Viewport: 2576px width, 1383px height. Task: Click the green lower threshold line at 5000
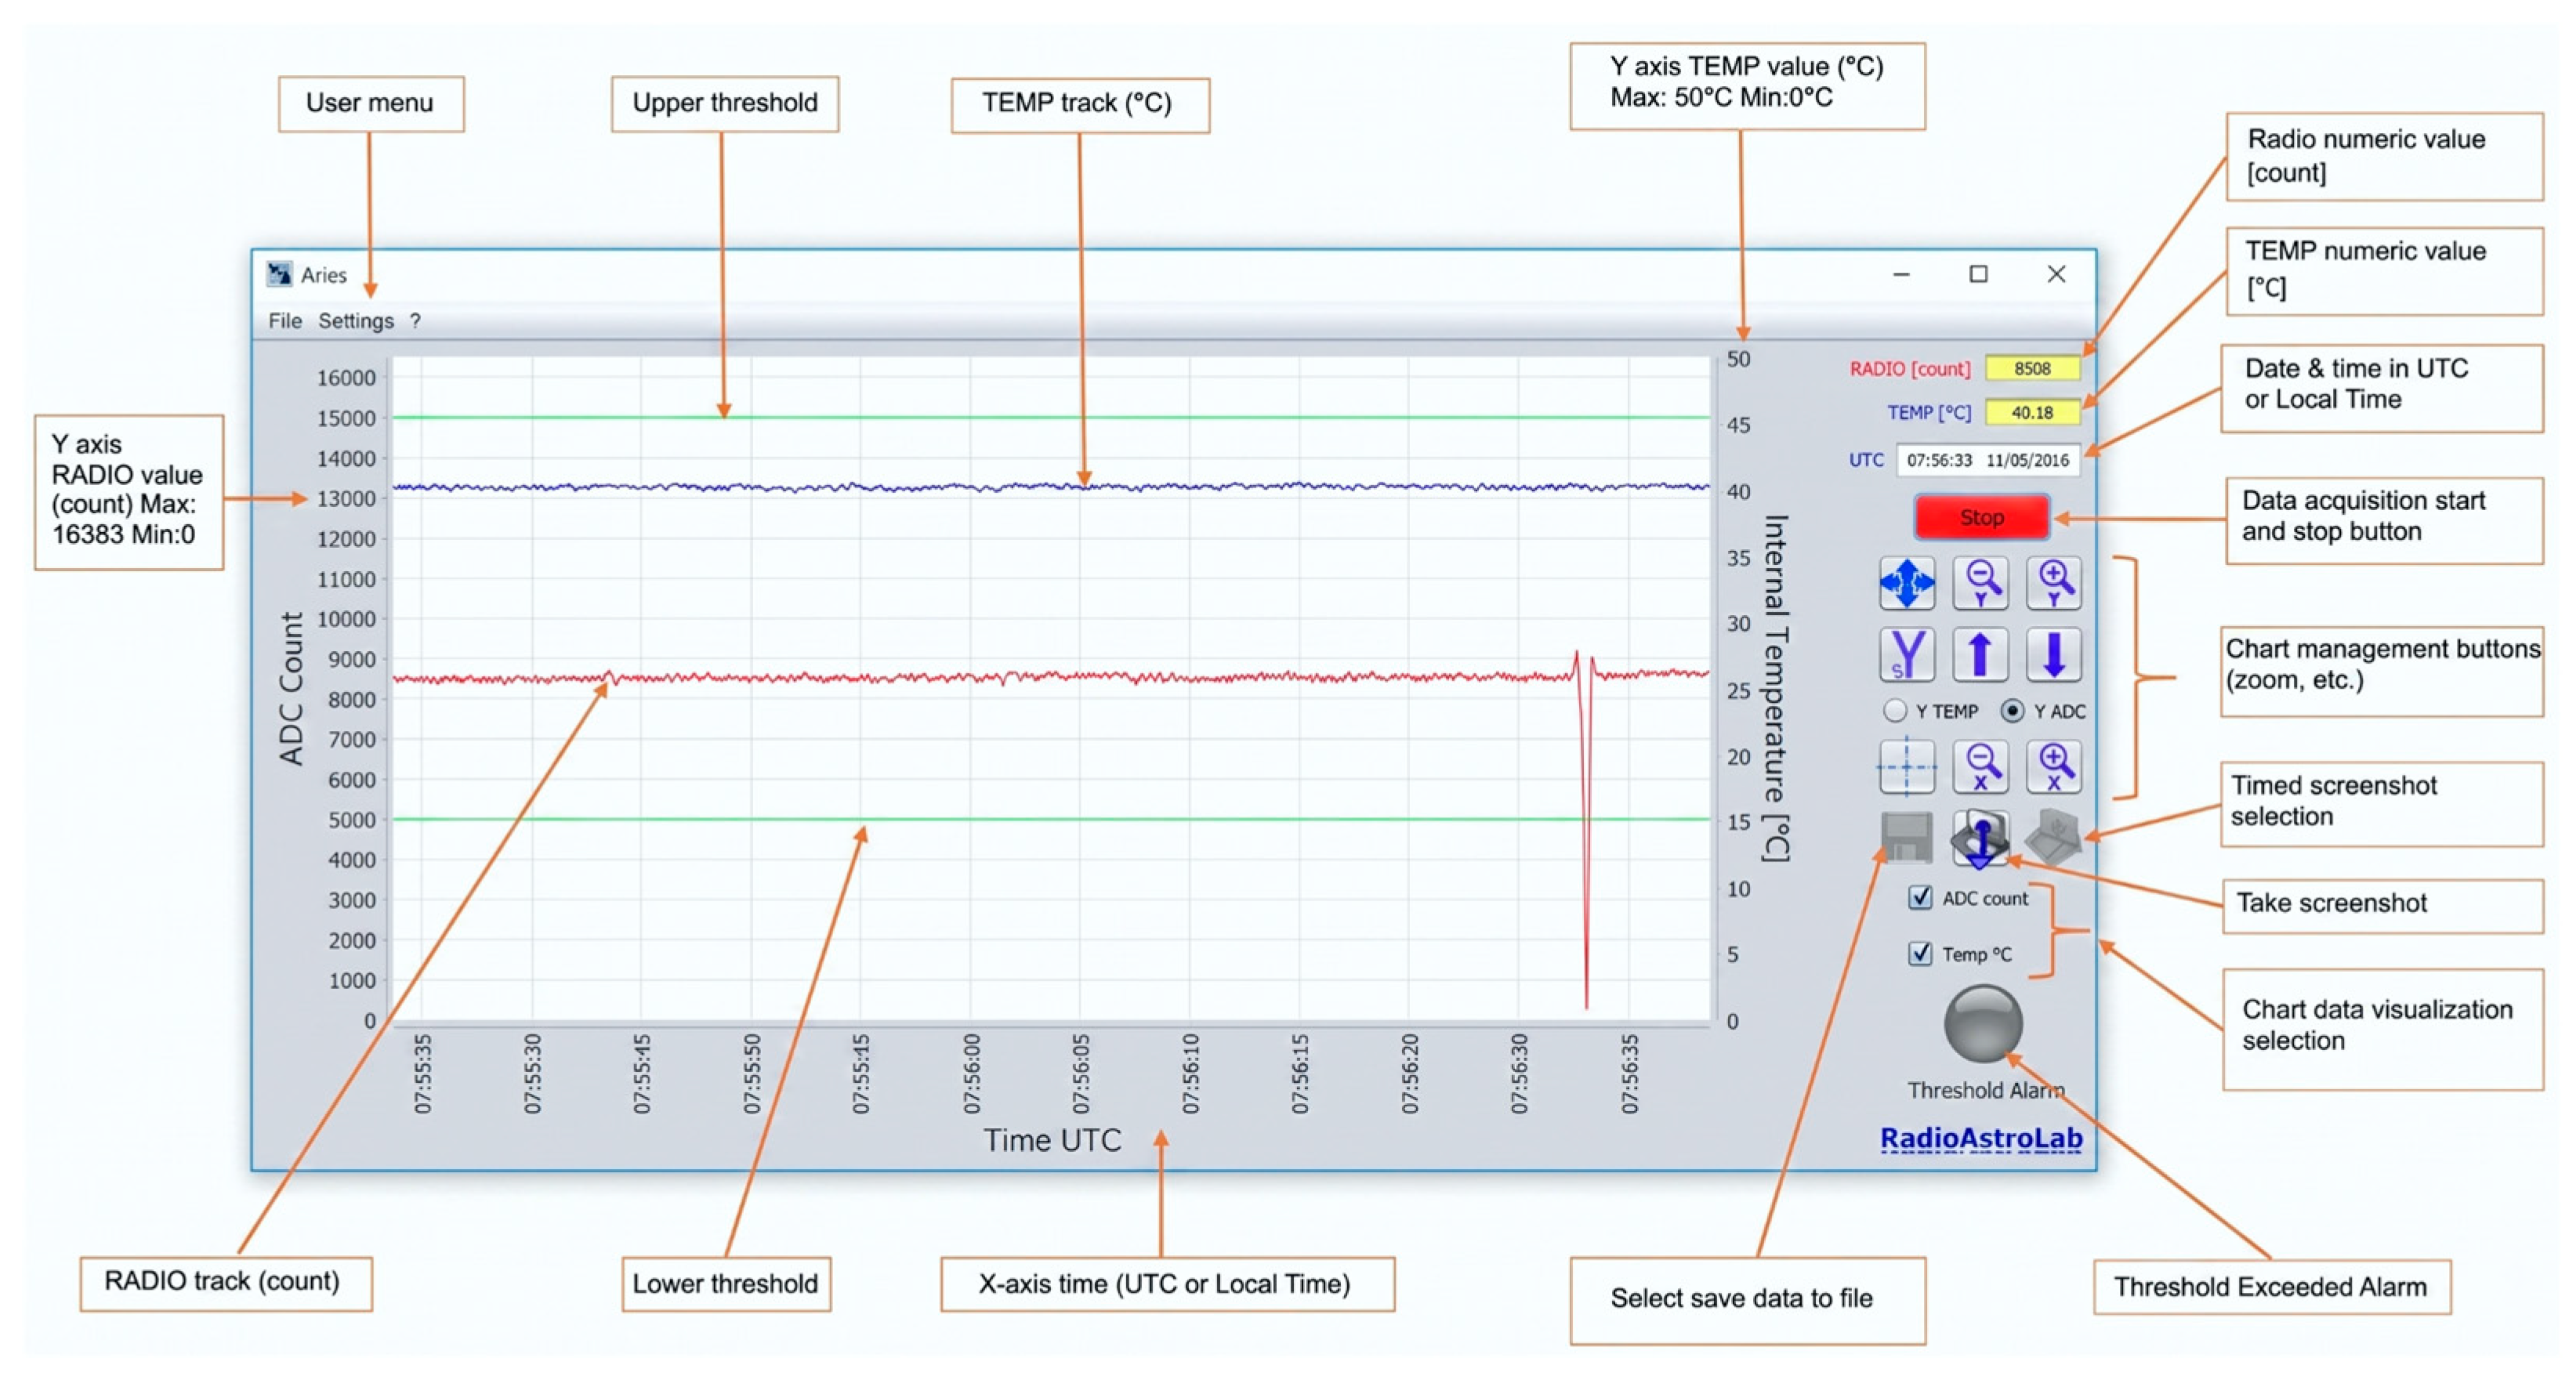click(1050, 819)
